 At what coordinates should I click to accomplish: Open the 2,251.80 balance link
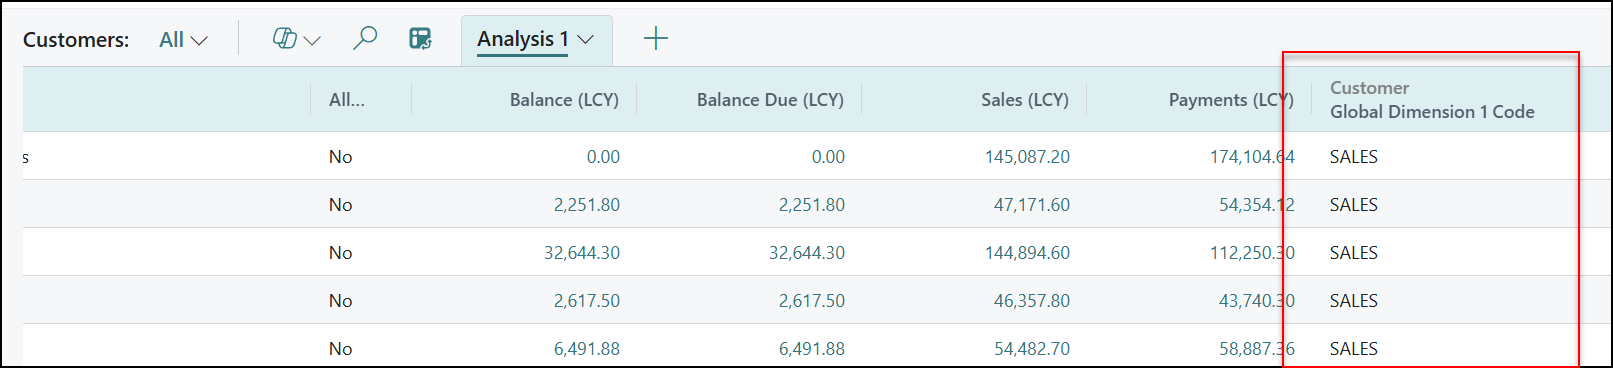[x=587, y=205]
